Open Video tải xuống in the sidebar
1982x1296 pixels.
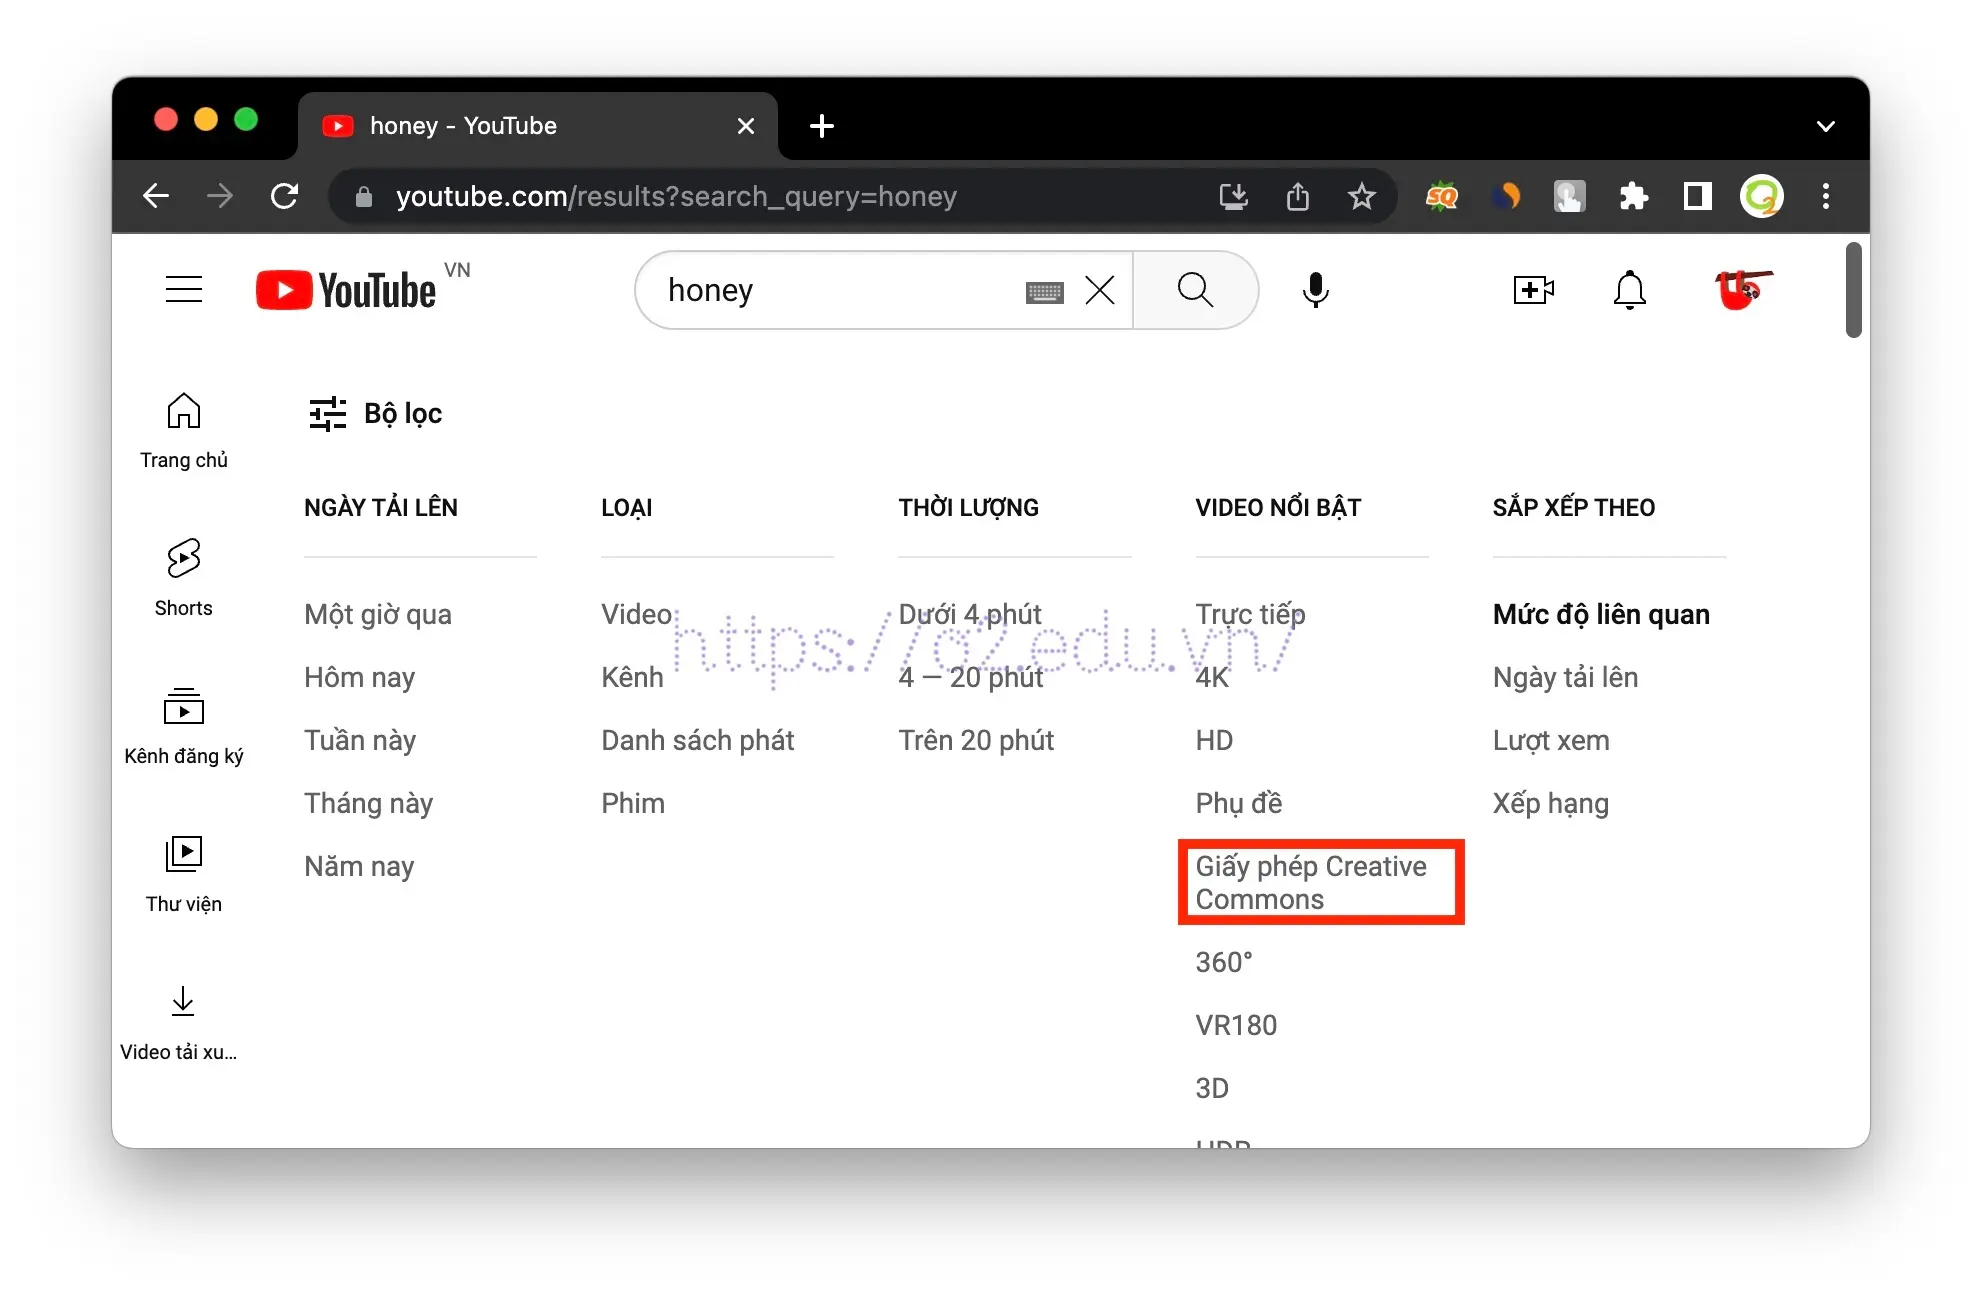180,1022
